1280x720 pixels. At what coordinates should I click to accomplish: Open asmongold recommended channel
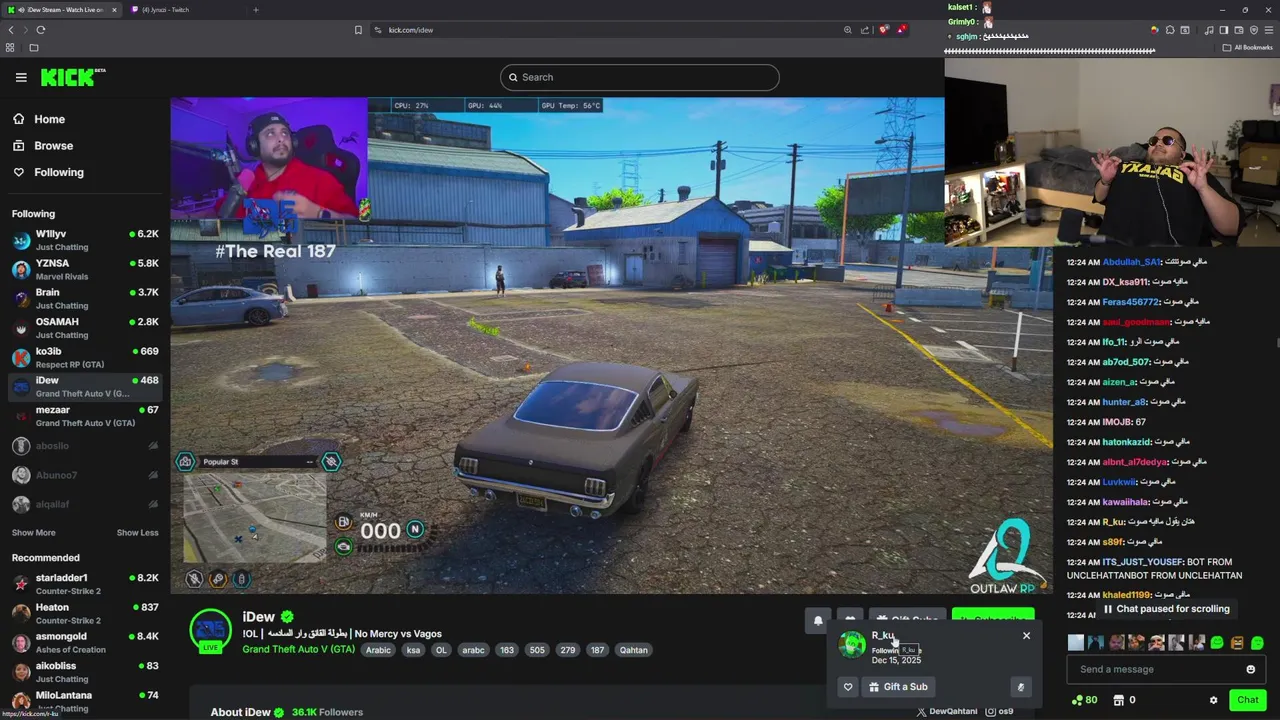click(85, 642)
